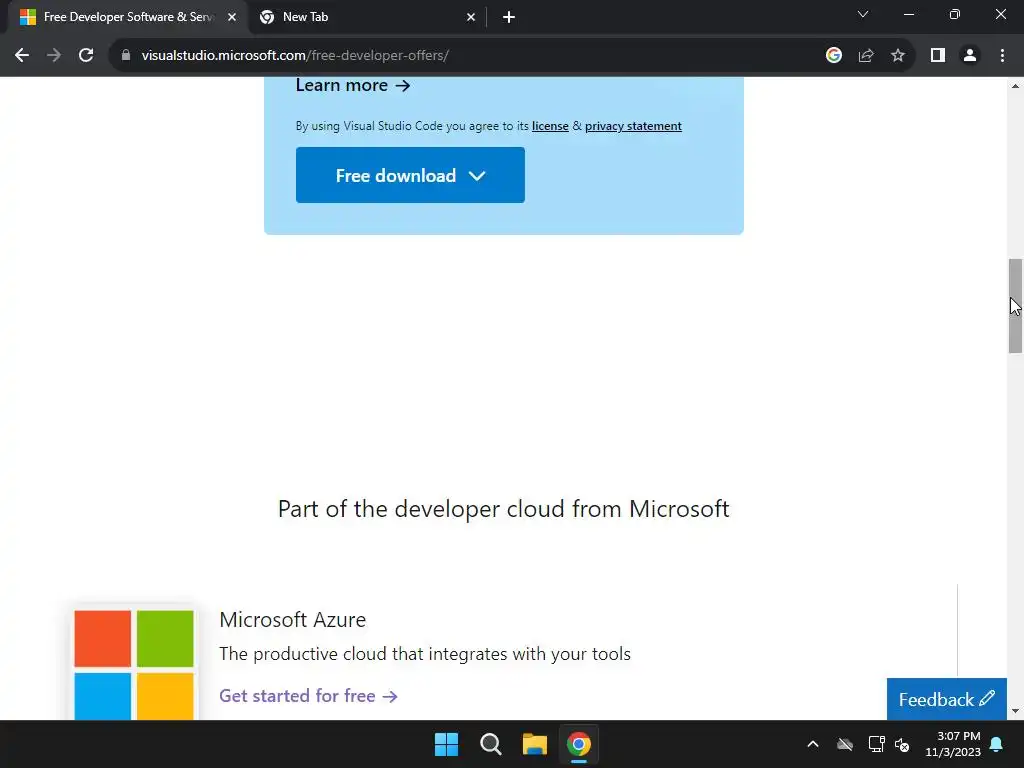Bookmark this tab with star icon
1024x768 pixels.
pos(898,56)
